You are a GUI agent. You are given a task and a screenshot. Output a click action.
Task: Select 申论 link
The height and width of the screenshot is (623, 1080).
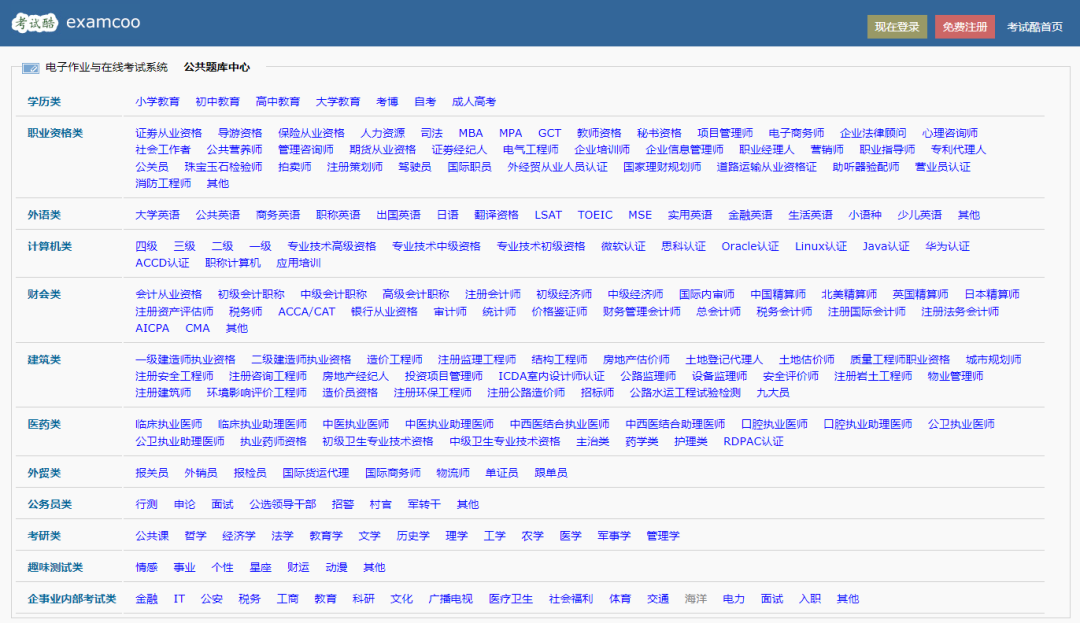pyautogui.click(x=184, y=504)
